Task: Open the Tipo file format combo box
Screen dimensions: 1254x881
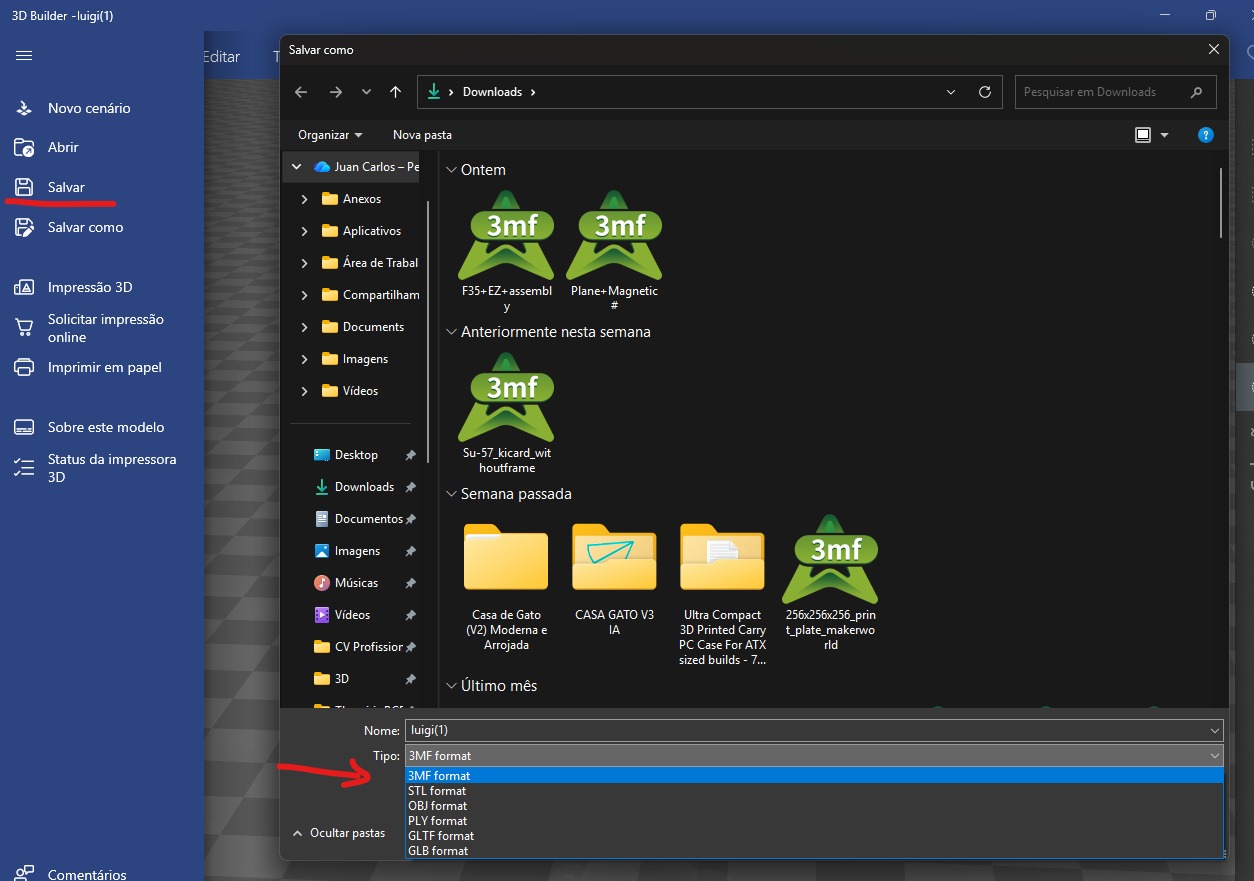Action: tap(814, 756)
